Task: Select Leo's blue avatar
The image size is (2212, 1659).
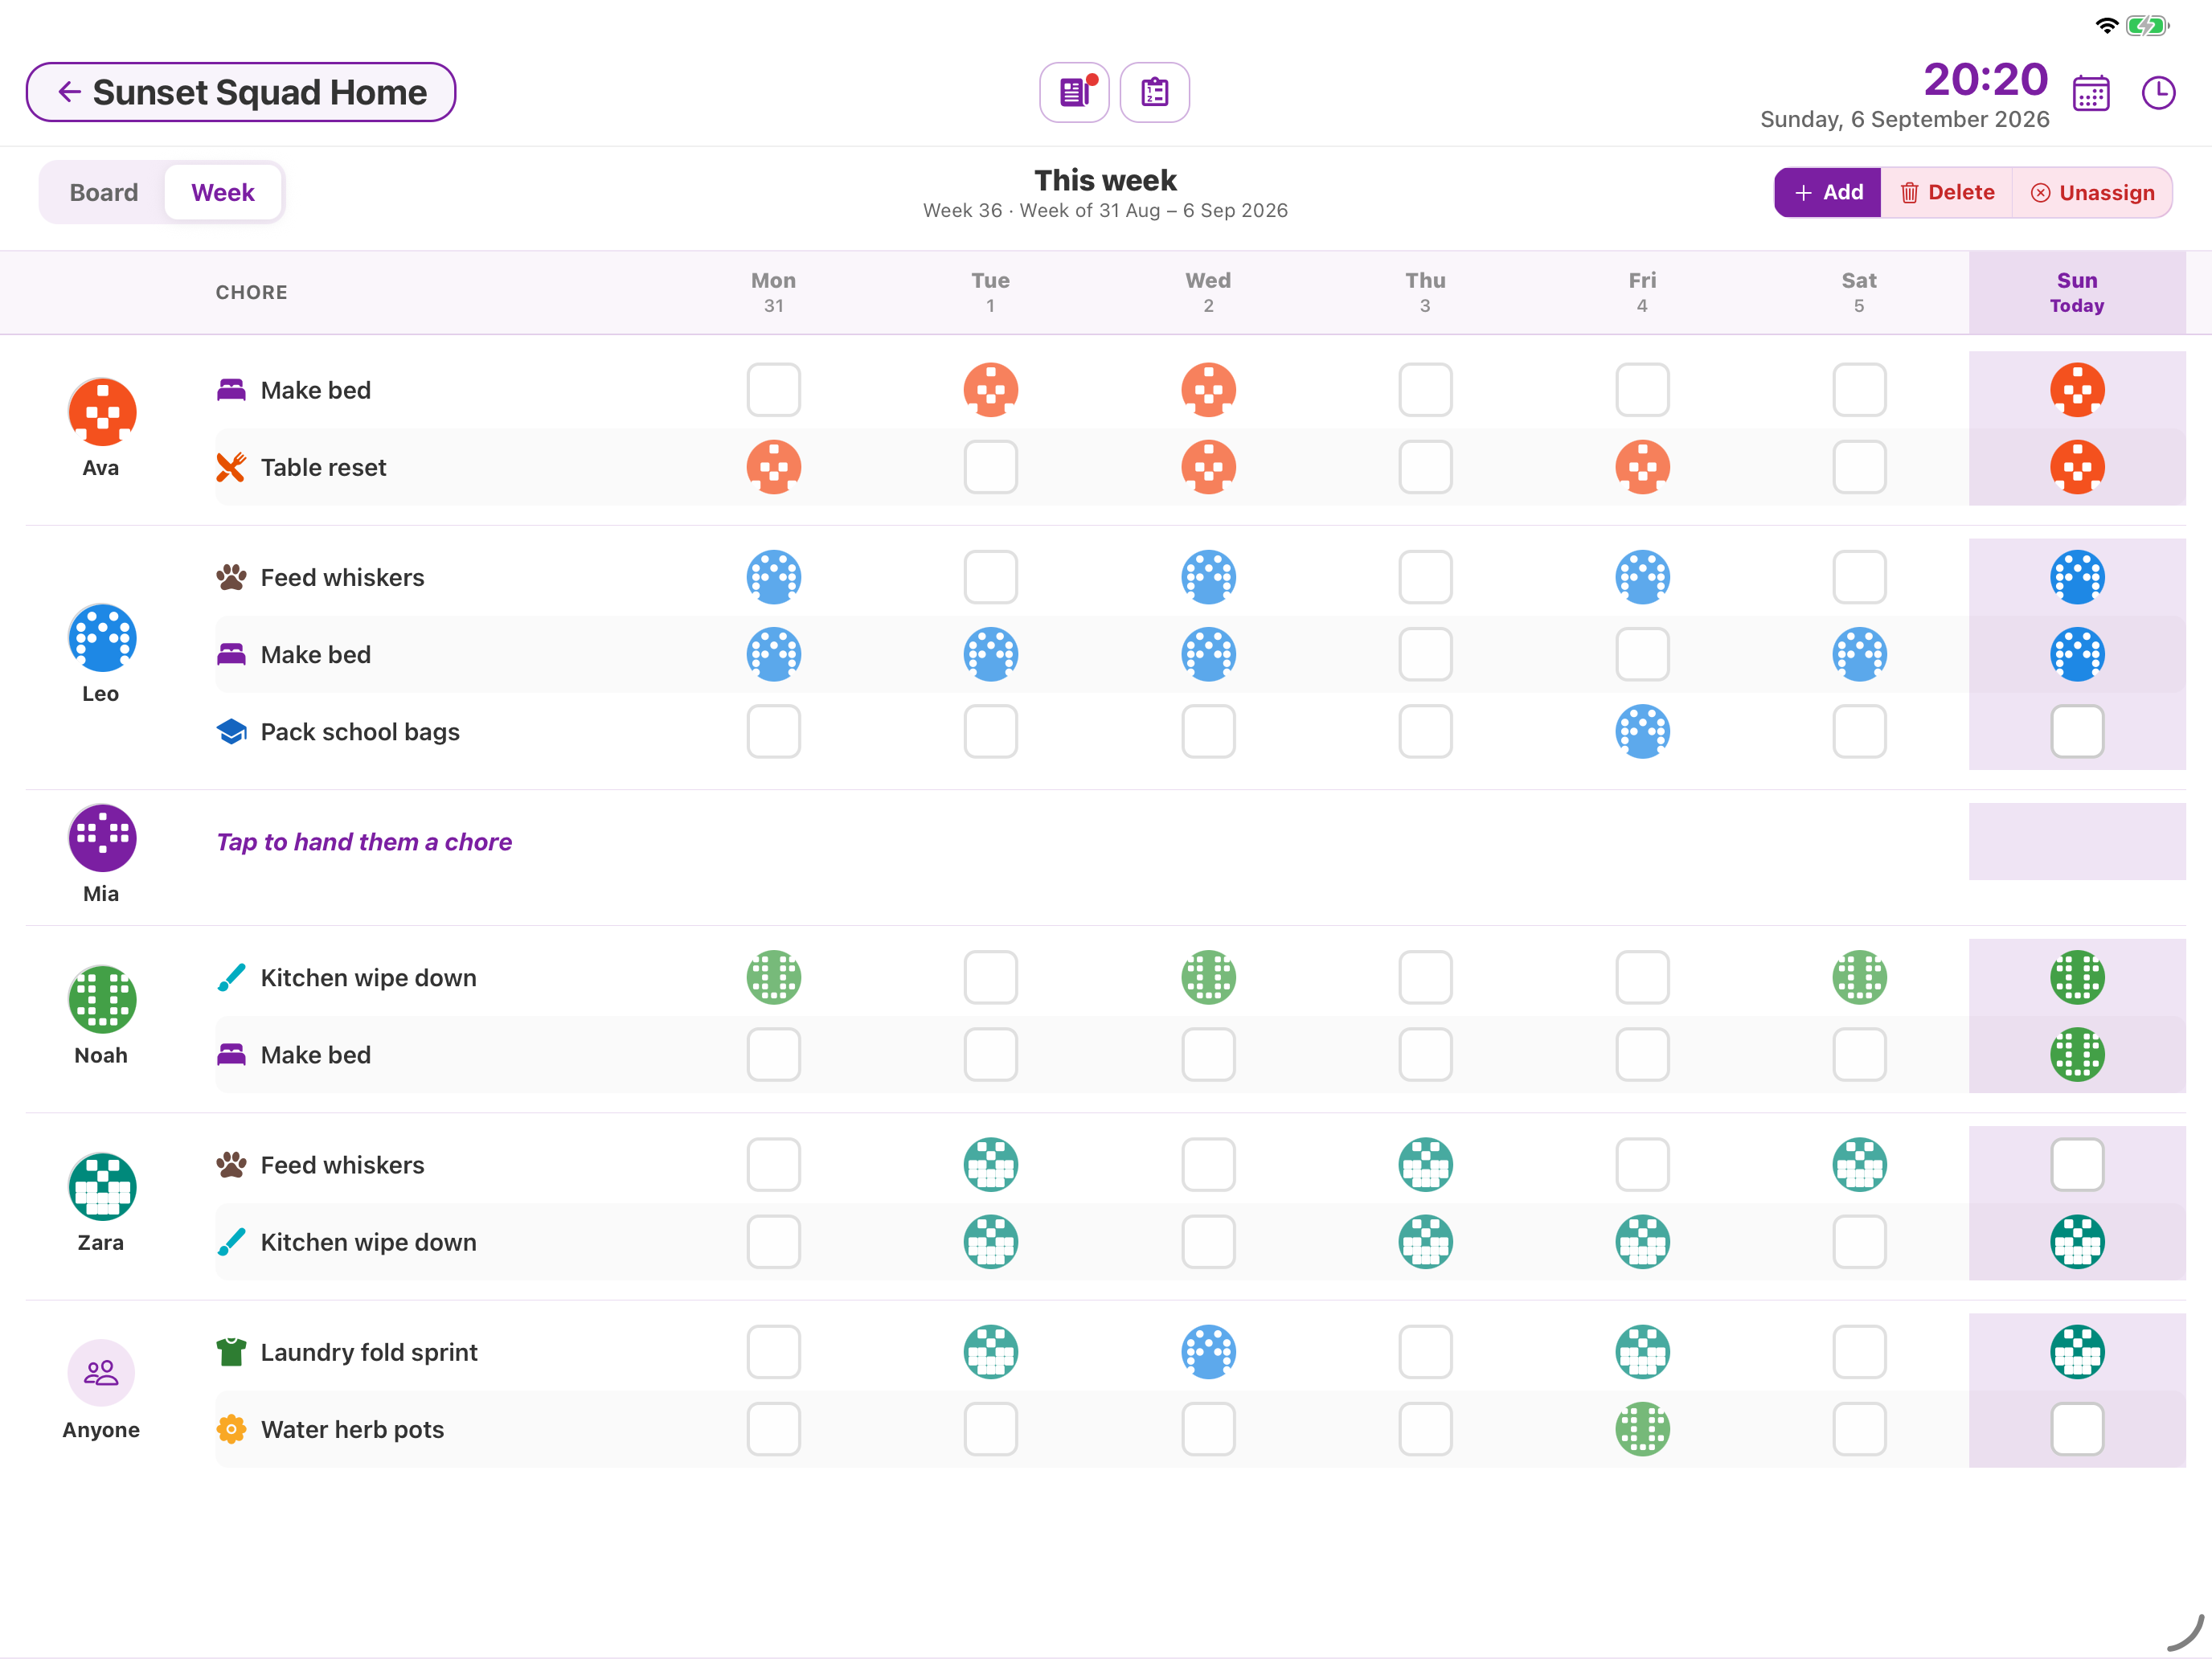Action: (x=102, y=638)
